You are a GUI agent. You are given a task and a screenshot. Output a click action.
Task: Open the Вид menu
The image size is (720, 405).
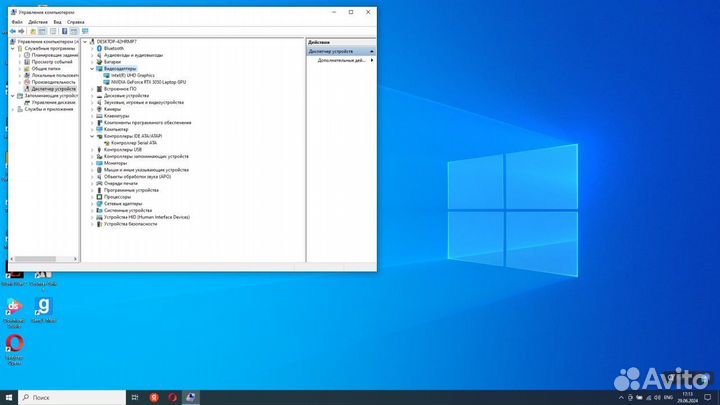pos(57,22)
